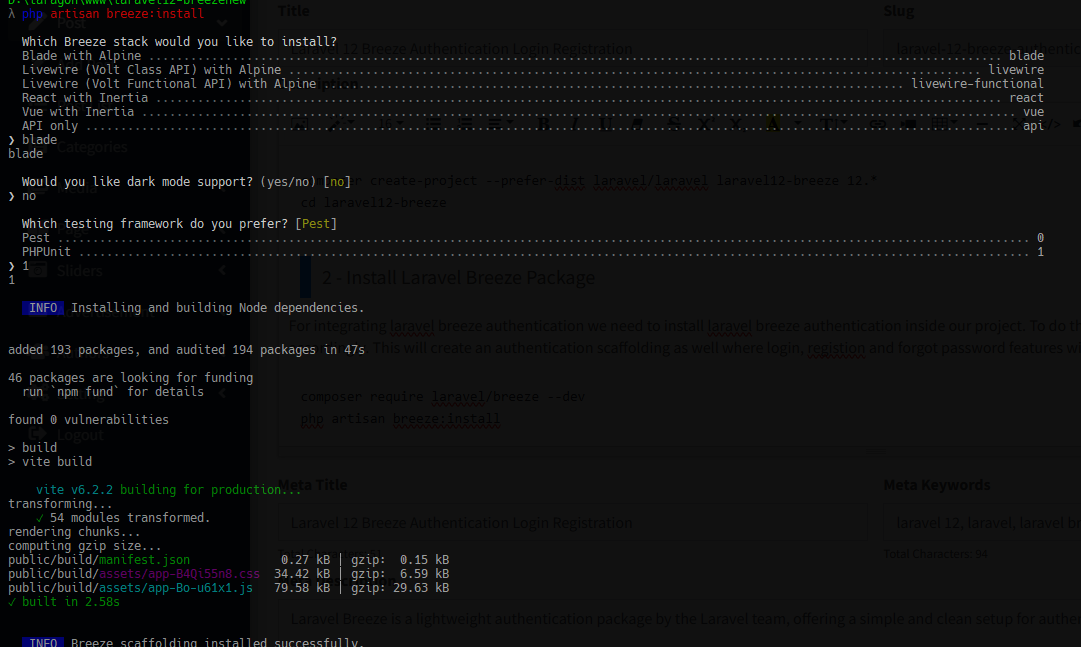Click Logout in the sidebar

click(x=80, y=434)
